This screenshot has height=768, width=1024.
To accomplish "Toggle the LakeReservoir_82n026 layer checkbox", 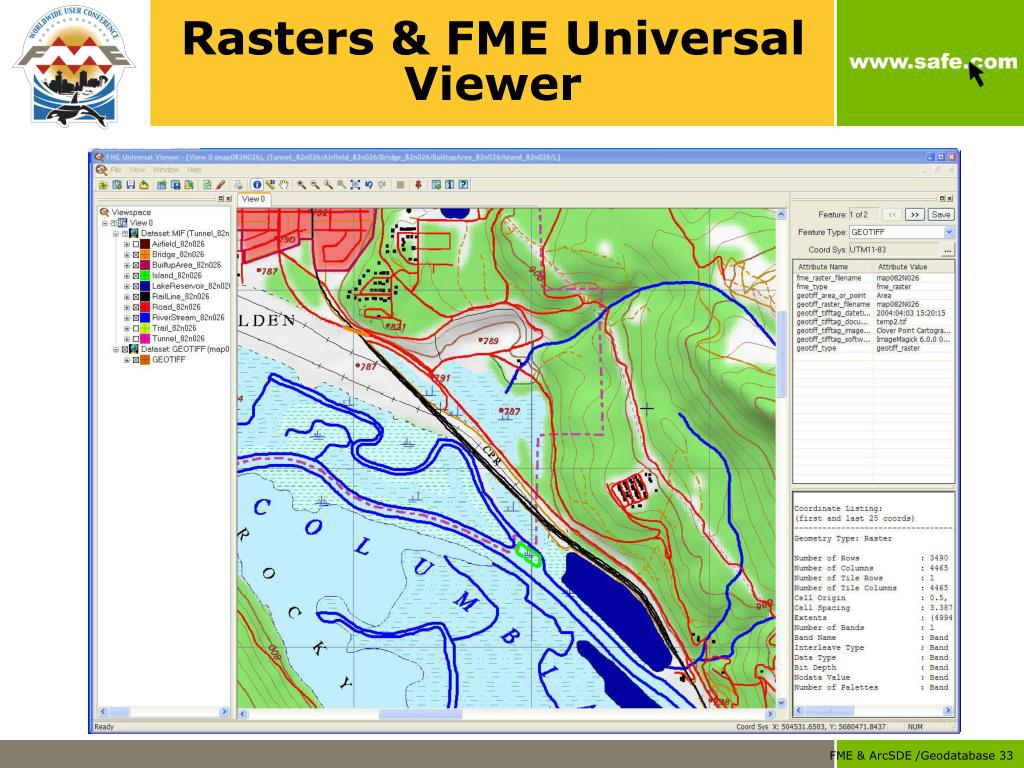I will [x=136, y=286].
